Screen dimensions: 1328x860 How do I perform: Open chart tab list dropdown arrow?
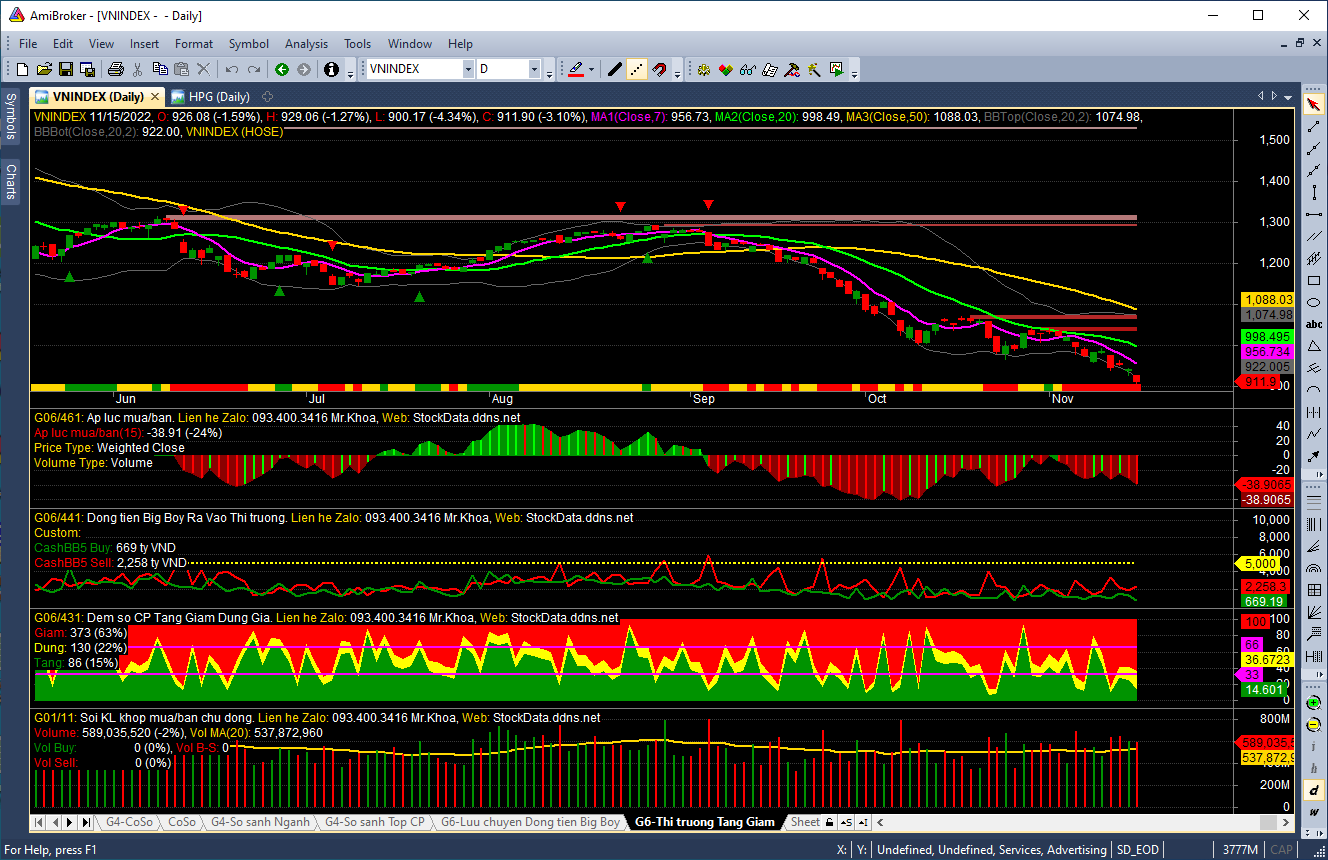point(1288,96)
